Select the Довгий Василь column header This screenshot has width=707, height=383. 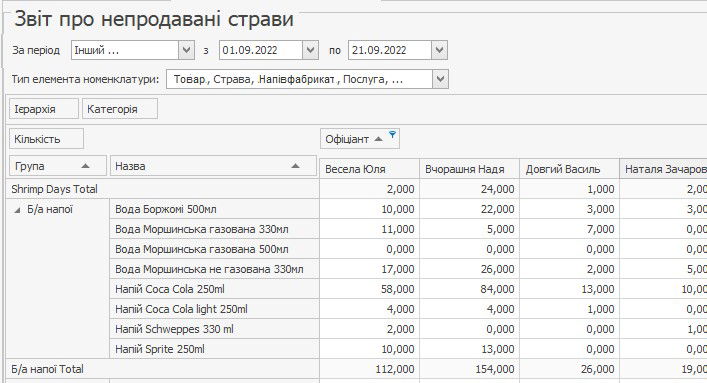[x=569, y=169]
